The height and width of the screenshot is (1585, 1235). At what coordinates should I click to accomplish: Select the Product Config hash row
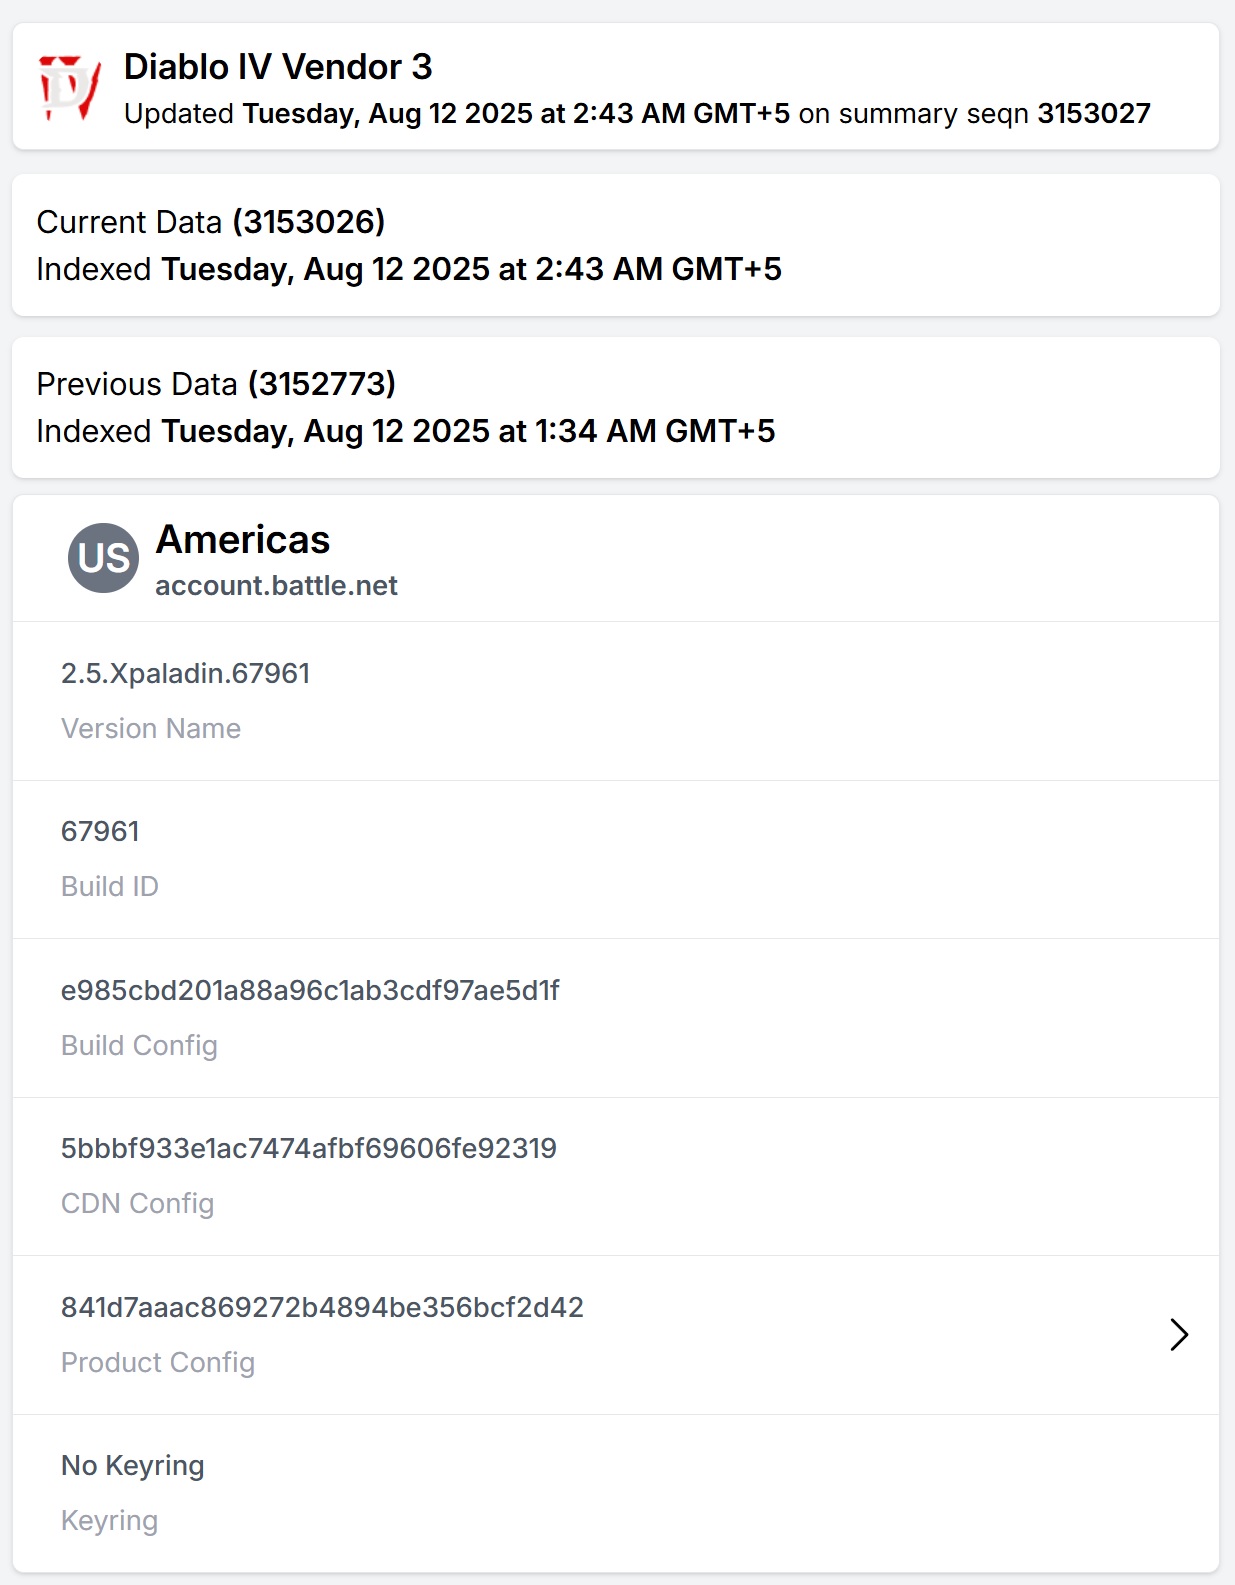tap(616, 1335)
